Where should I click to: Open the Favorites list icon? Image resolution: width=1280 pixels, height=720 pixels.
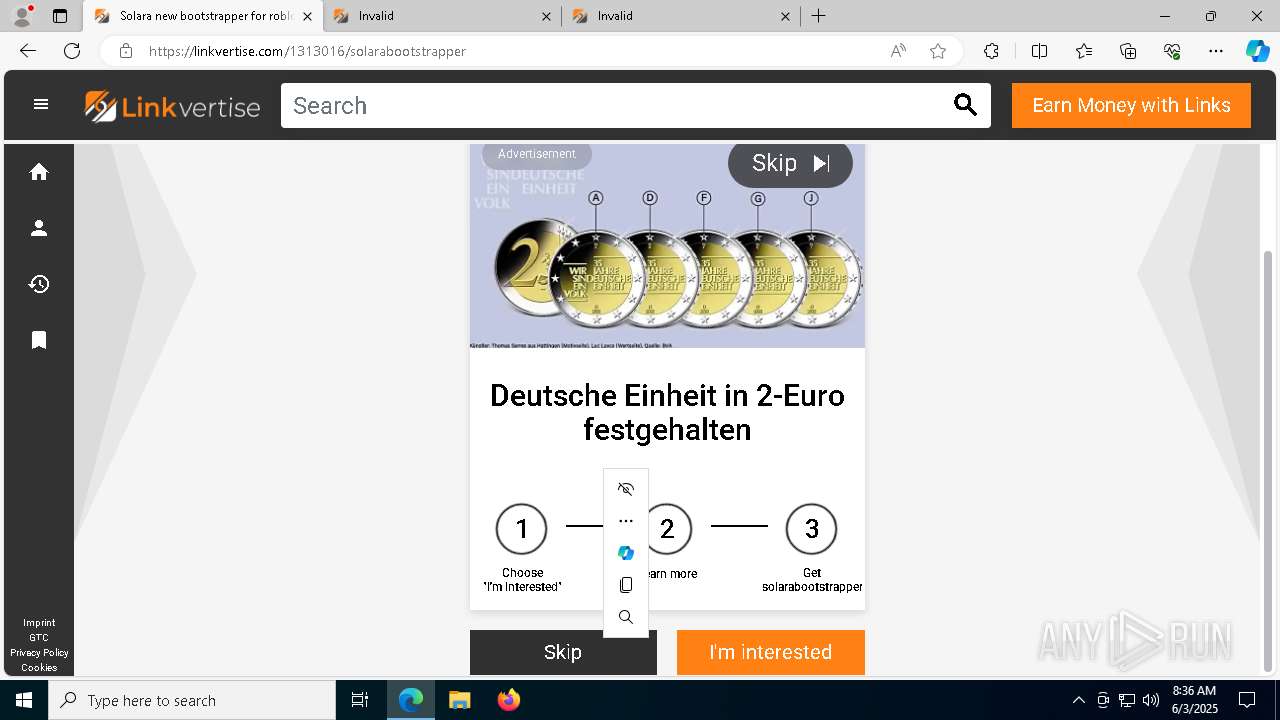click(x=1084, y=51)
